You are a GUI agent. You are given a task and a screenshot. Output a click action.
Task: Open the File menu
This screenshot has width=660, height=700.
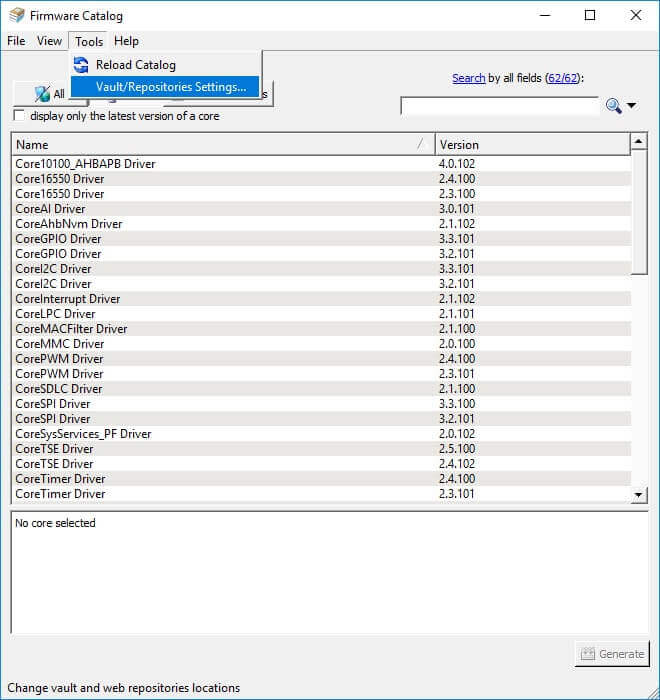16,41
